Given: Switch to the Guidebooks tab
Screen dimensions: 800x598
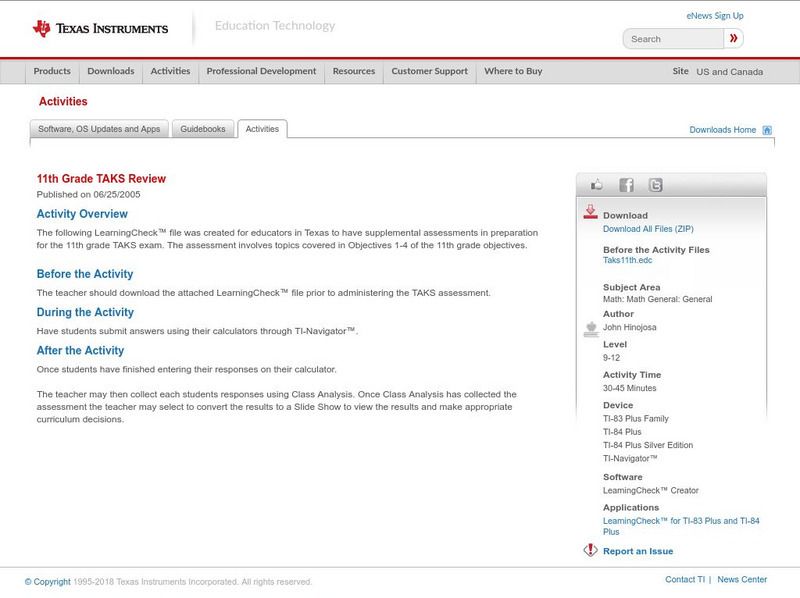Looking at the screenshot, I should coord(203,129).
